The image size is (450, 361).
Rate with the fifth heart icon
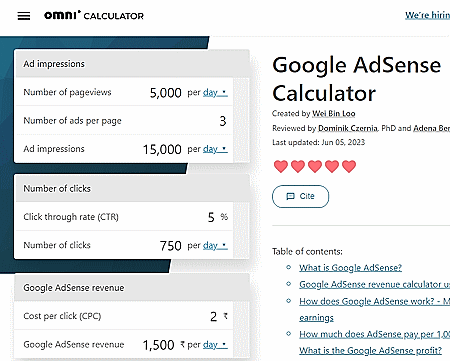(349, 166)
